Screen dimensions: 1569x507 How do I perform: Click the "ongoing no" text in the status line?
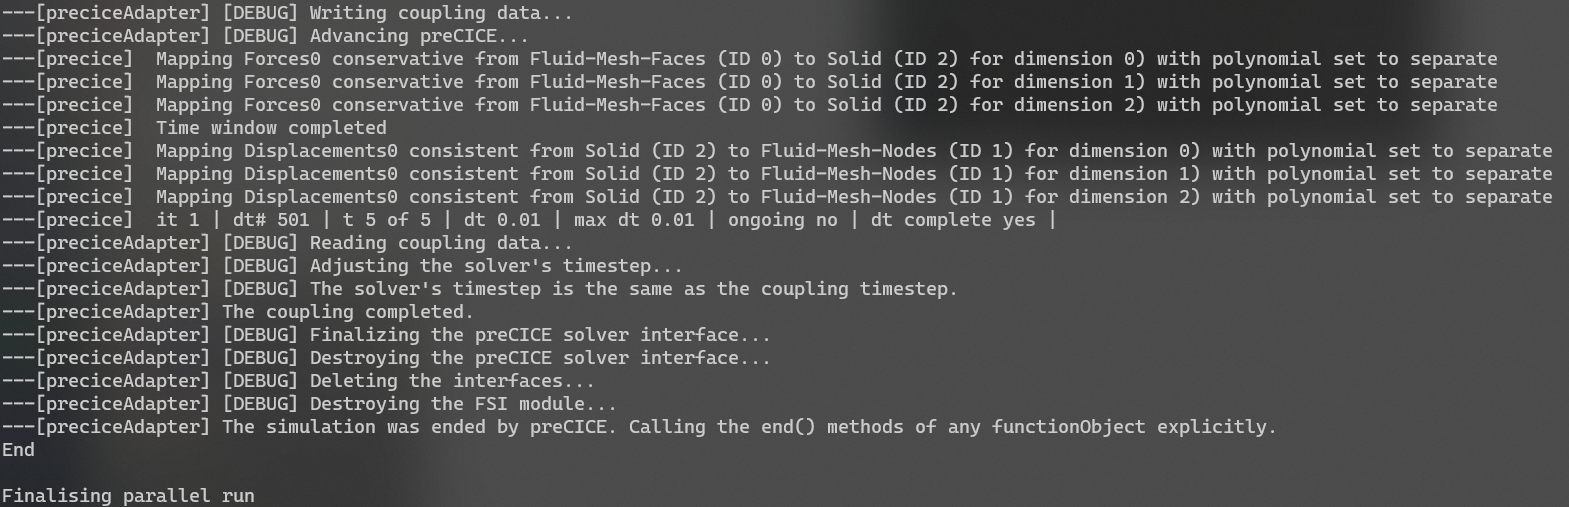click(782, 220)
